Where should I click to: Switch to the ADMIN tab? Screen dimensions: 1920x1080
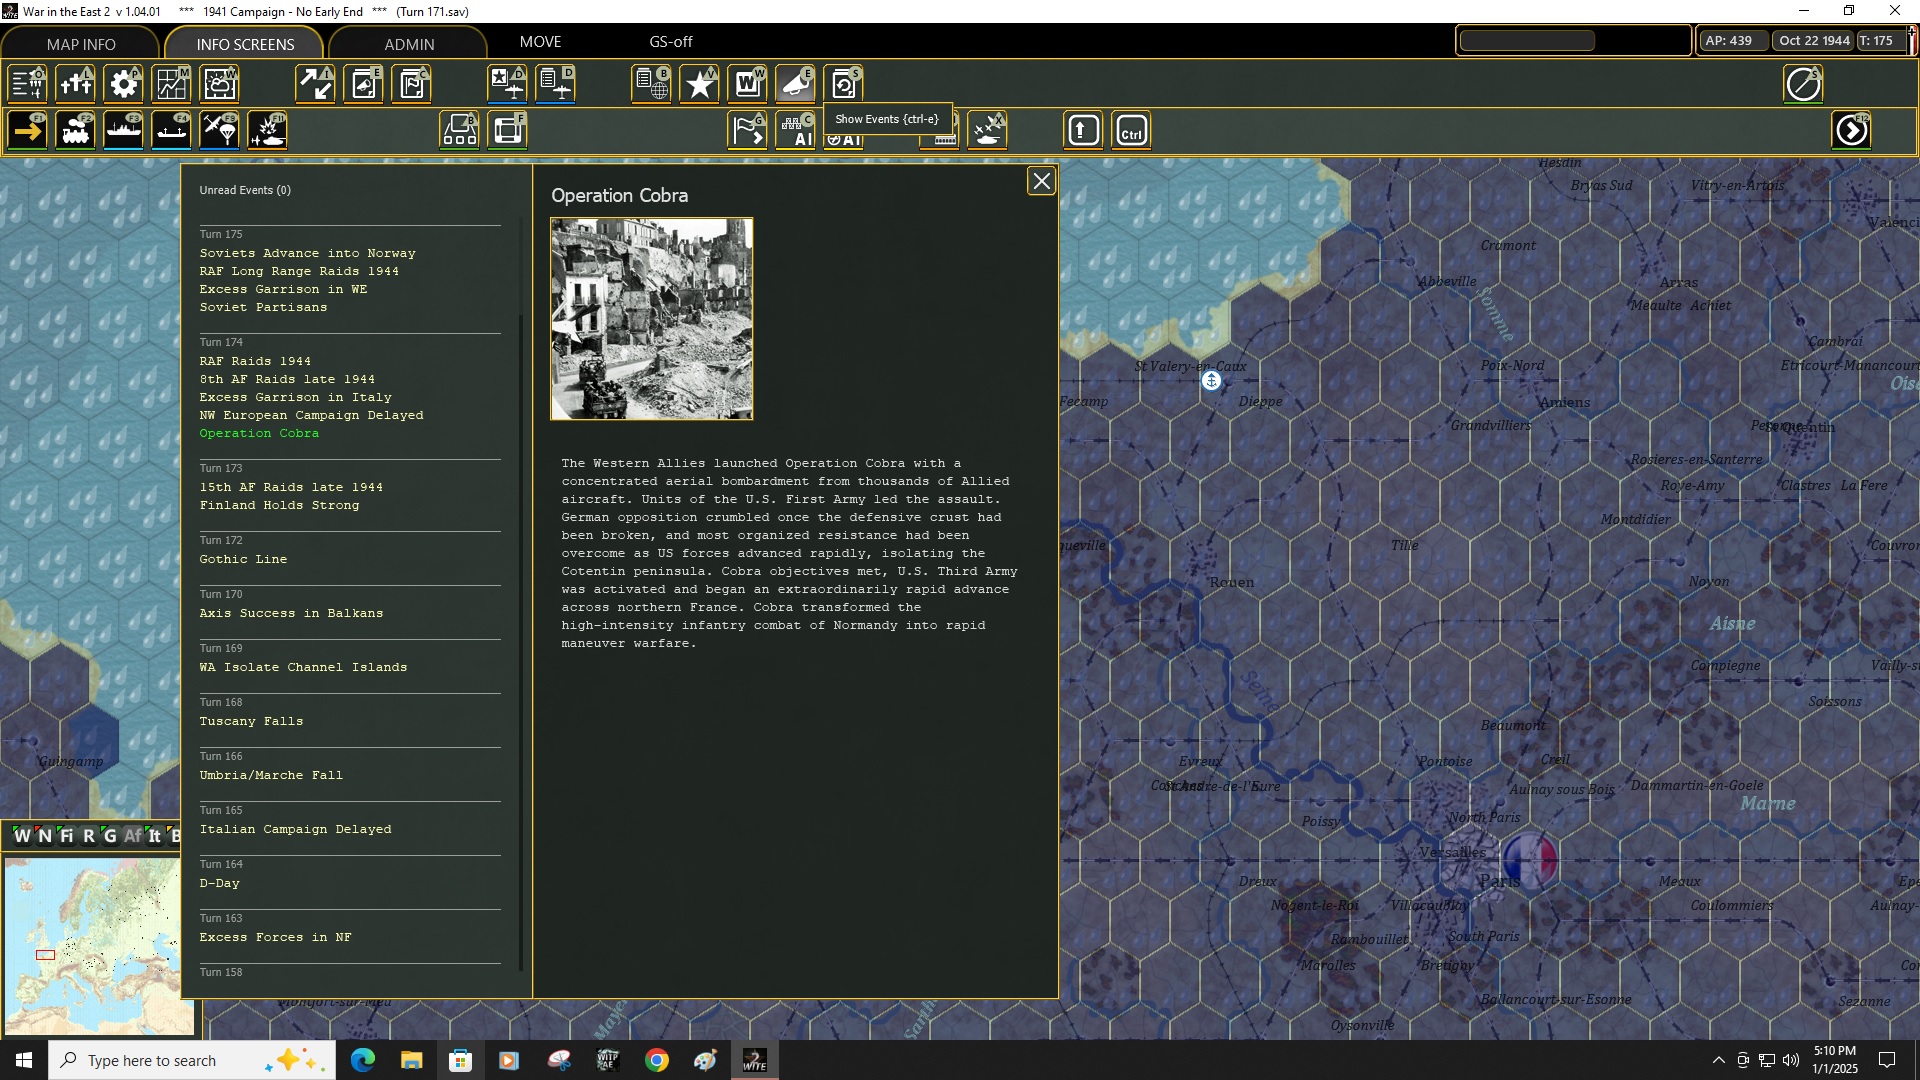[x=409, y=44]
